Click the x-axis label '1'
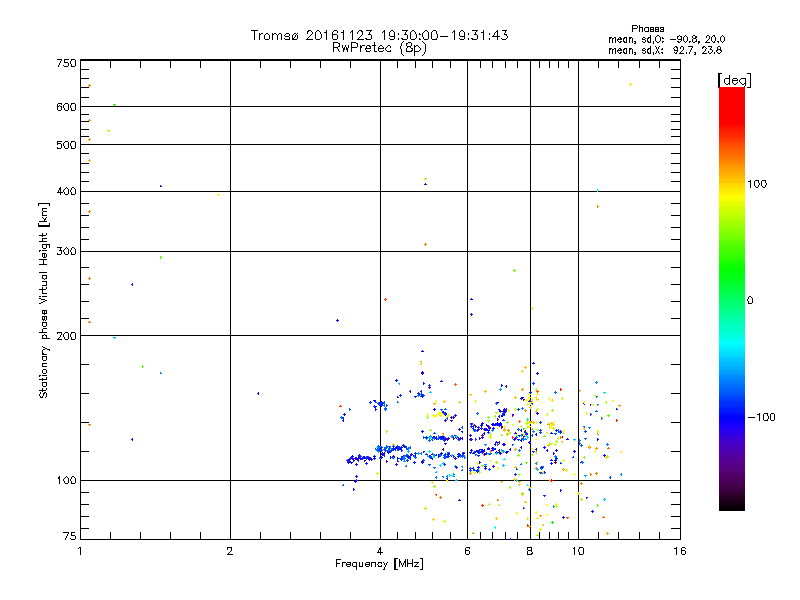Image resolution: width=800 pixels, height=600 pixels. pos(80,551)
